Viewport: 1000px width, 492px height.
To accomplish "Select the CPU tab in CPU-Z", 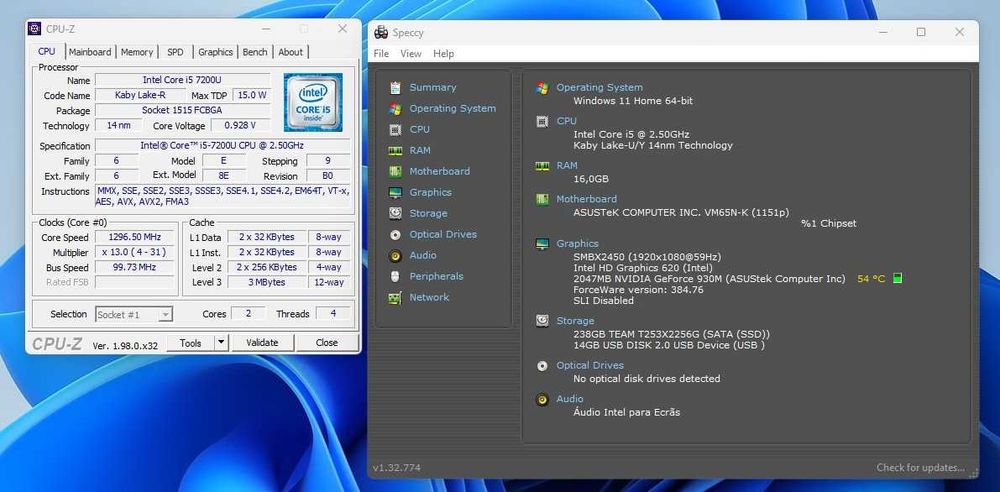I will pos(47,51).
